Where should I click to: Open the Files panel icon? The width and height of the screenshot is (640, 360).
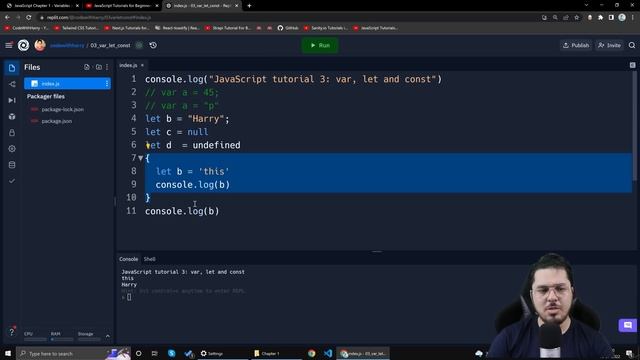(x=12, y=68)
